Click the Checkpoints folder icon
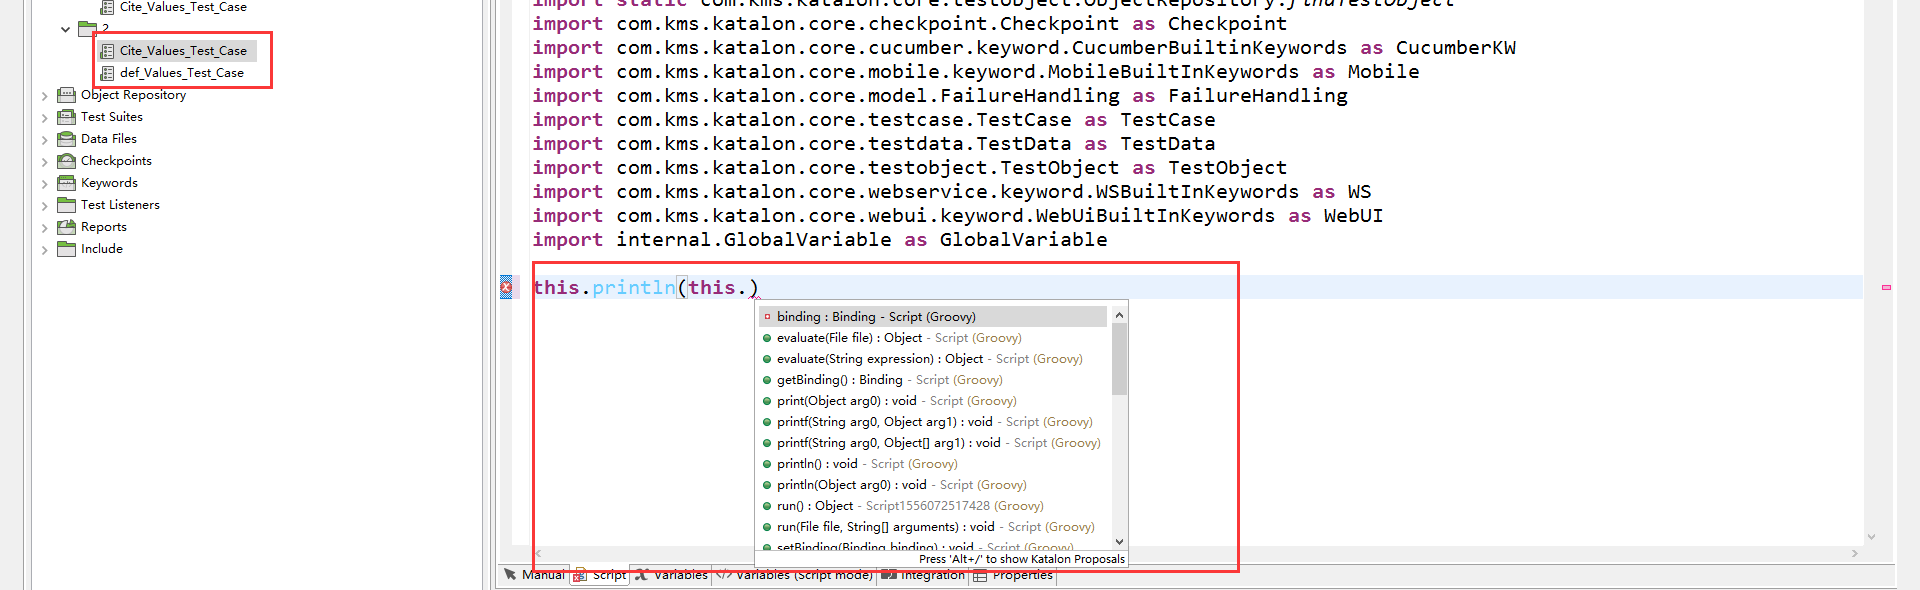The height and width of the screenshot is (590, 1920). 67,161
